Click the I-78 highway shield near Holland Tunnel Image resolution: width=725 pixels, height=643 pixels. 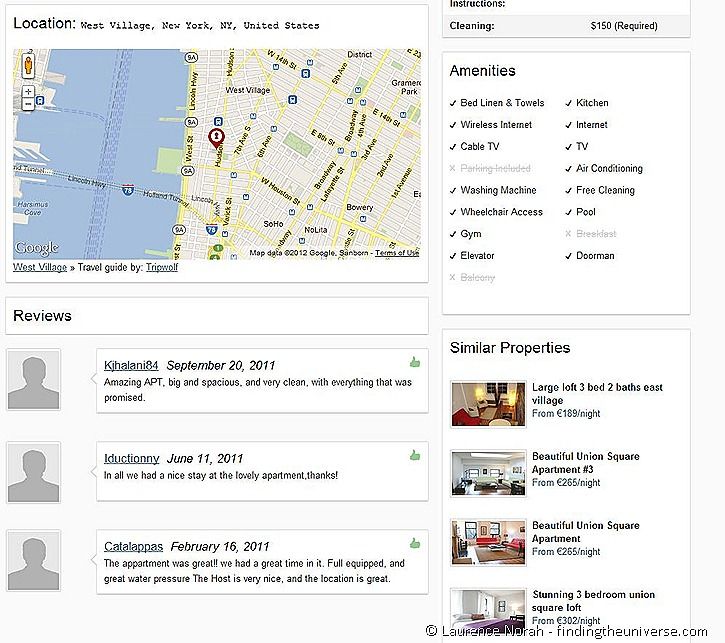(128, 190)
